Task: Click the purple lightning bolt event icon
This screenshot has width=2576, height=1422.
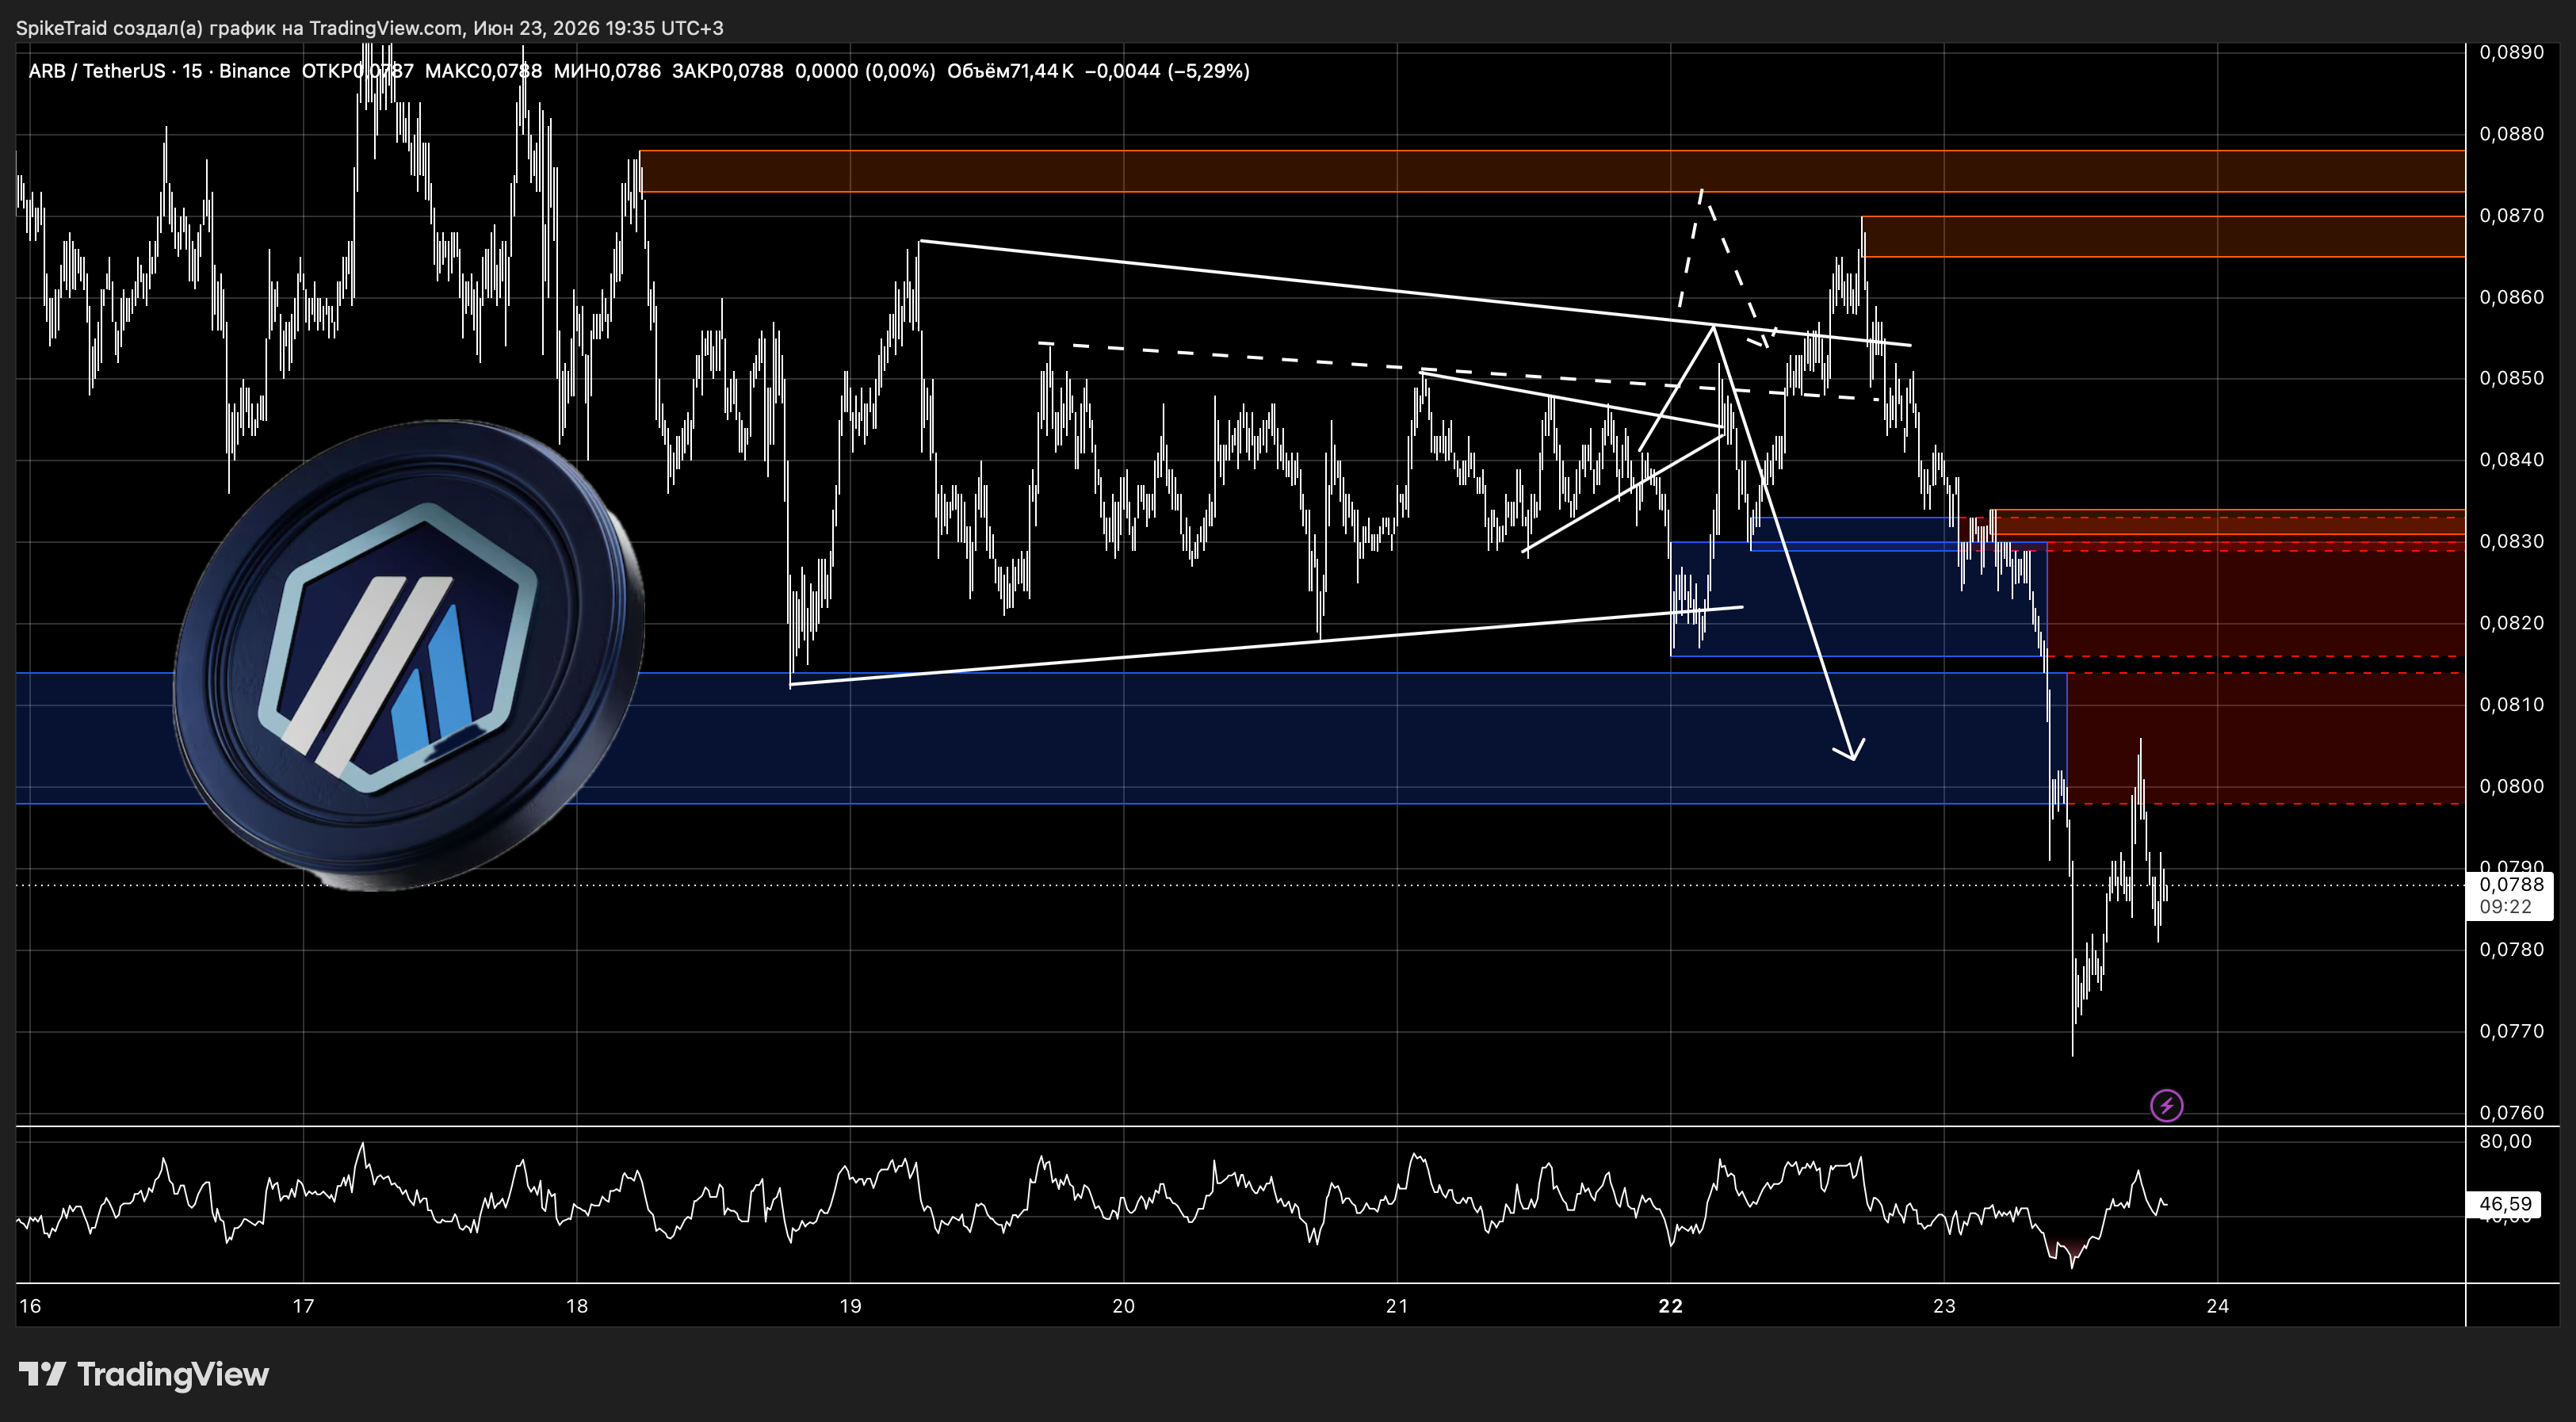Action: point(2166,1105)
